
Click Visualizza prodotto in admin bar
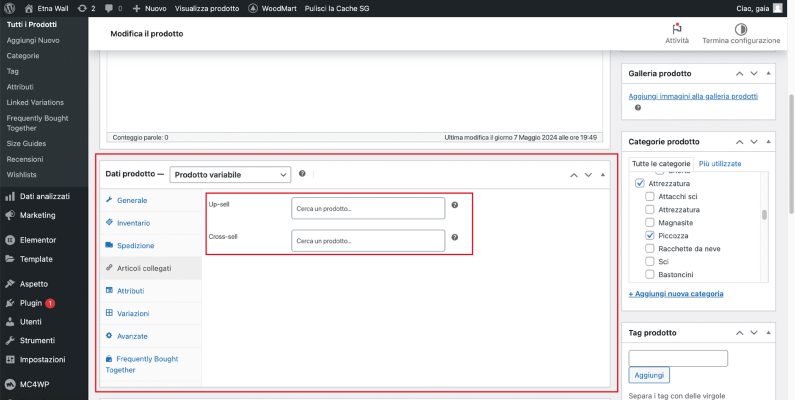207,8
